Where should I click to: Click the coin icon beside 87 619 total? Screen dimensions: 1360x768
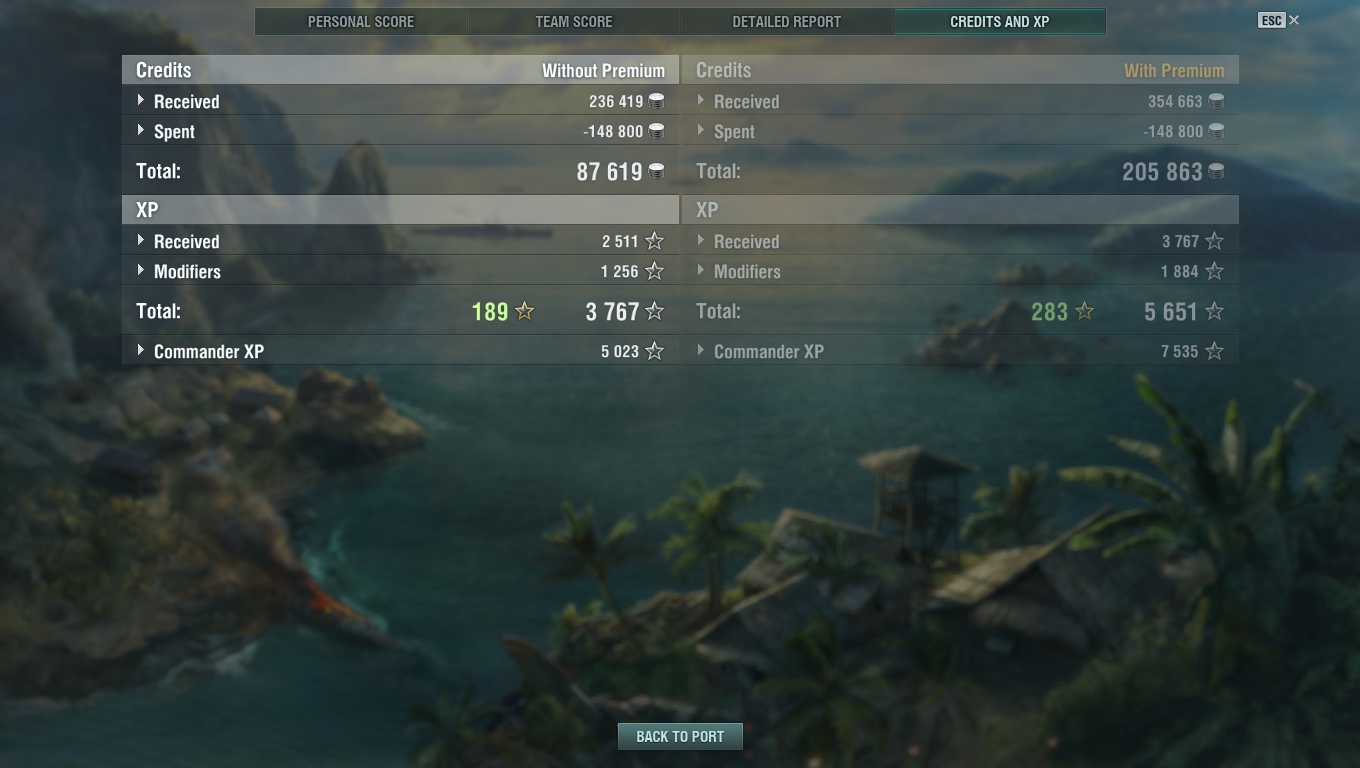click(x=657, y=172)
